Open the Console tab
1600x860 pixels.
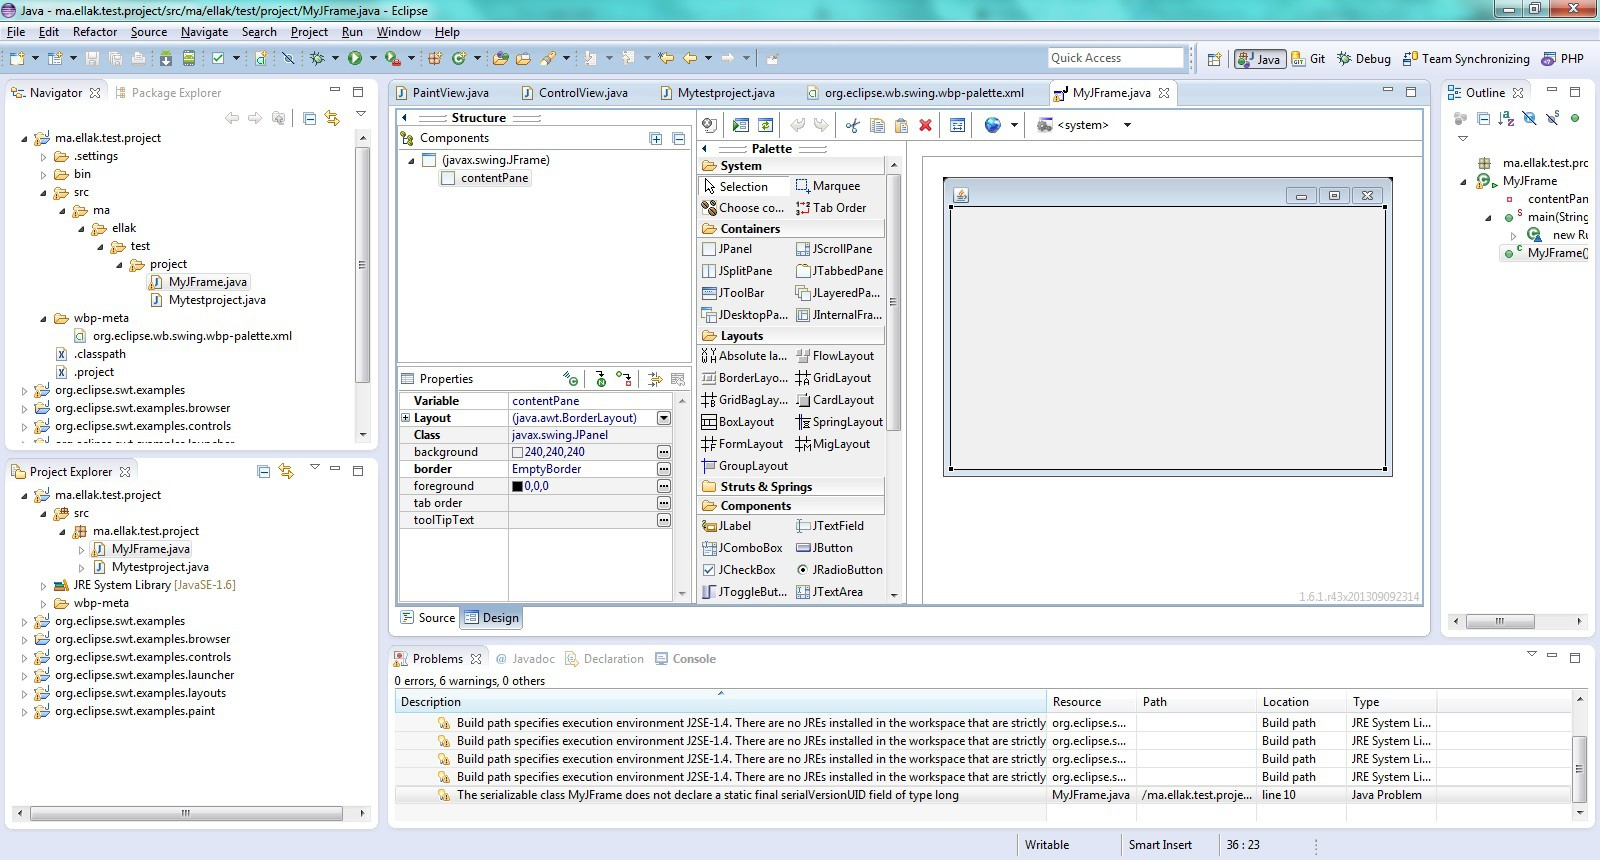686,659
